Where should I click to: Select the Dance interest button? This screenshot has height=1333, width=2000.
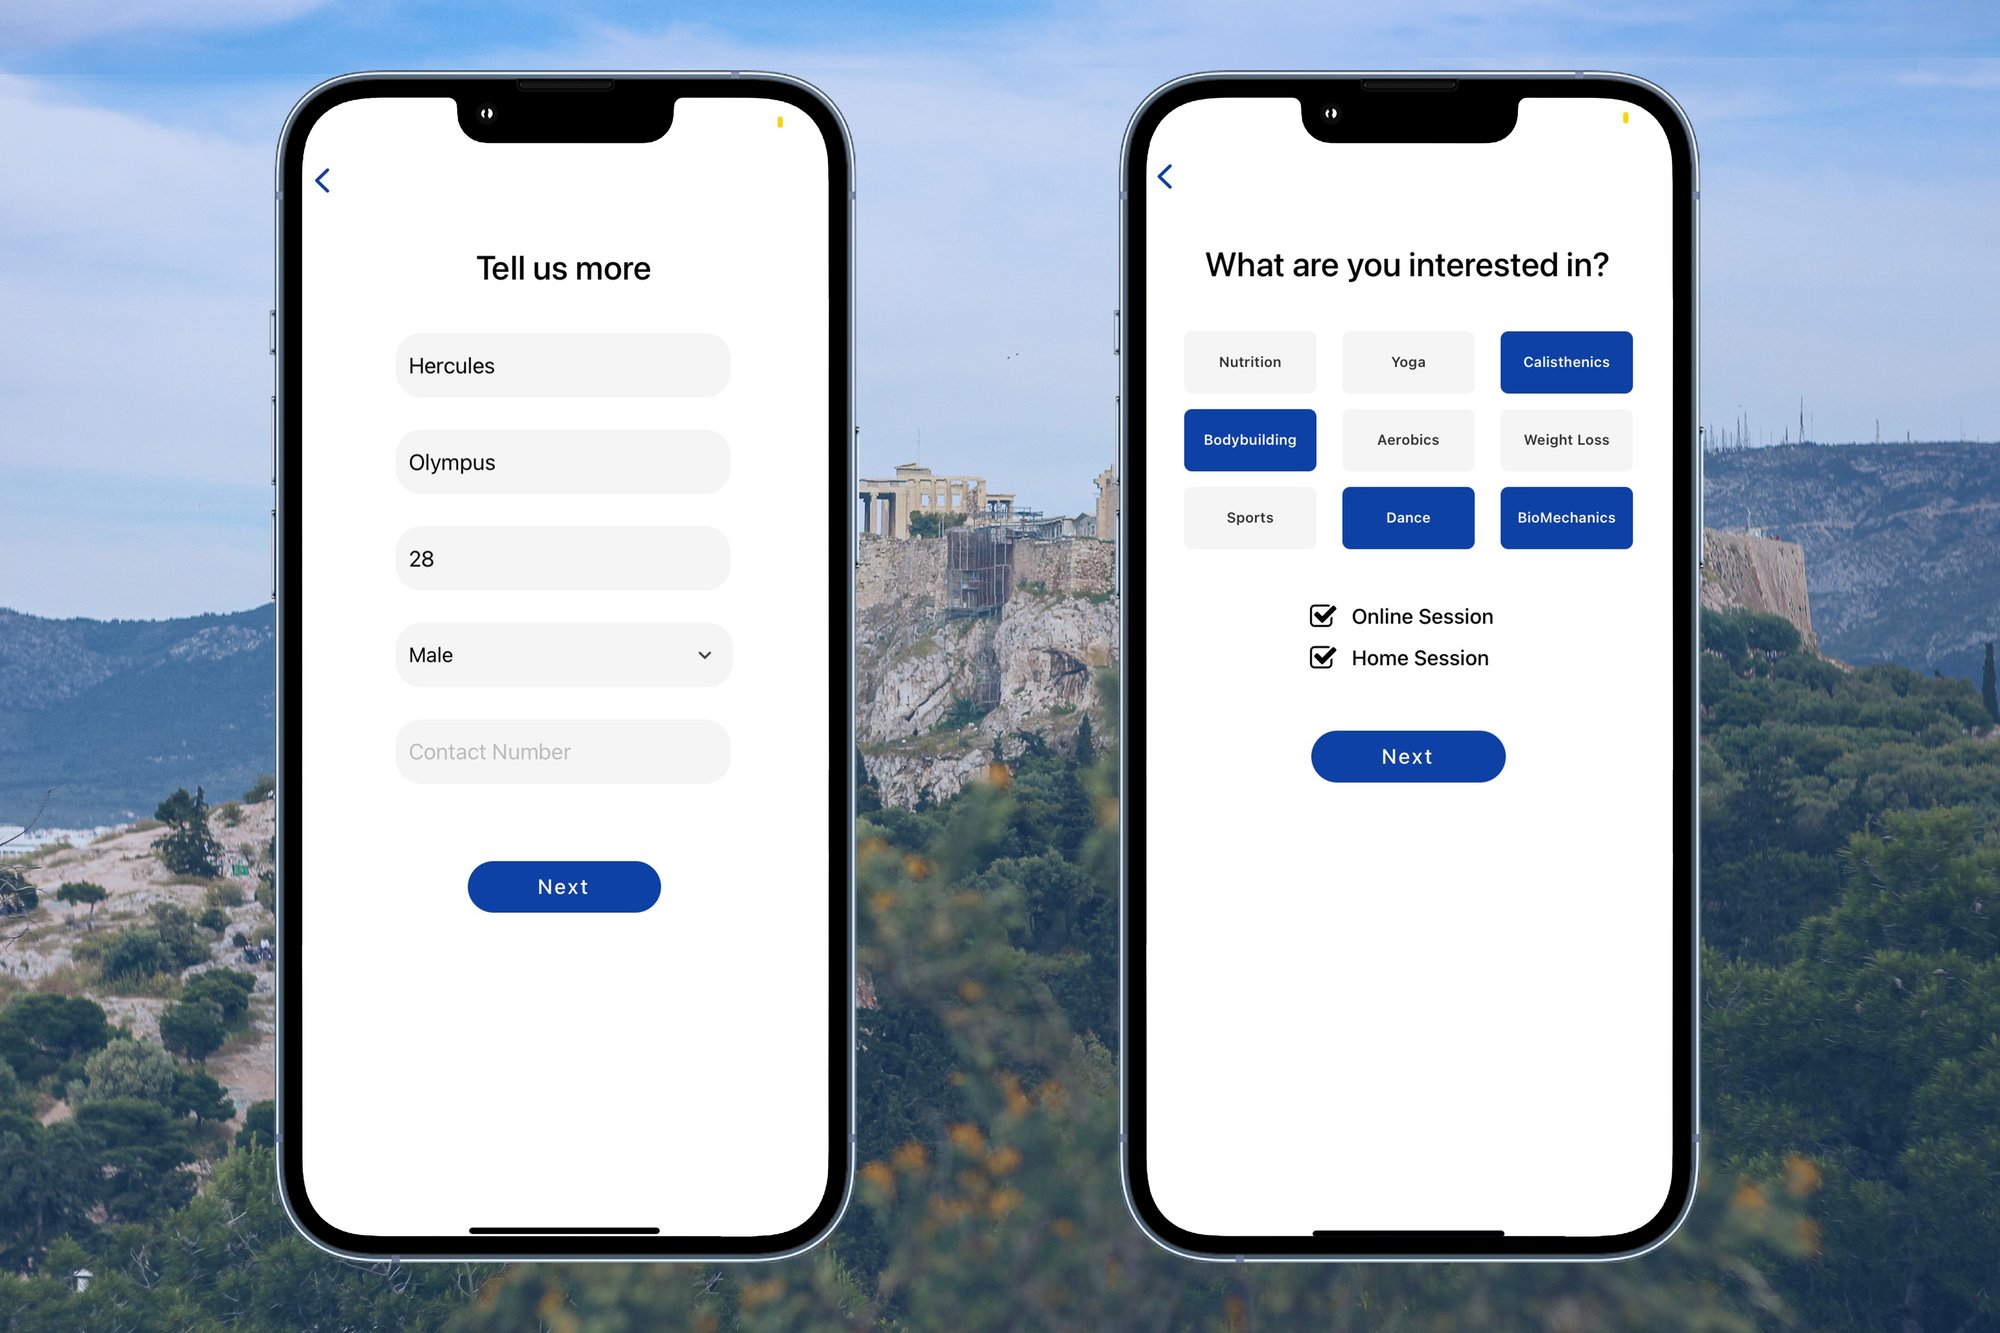click(x=1407, y=518)
